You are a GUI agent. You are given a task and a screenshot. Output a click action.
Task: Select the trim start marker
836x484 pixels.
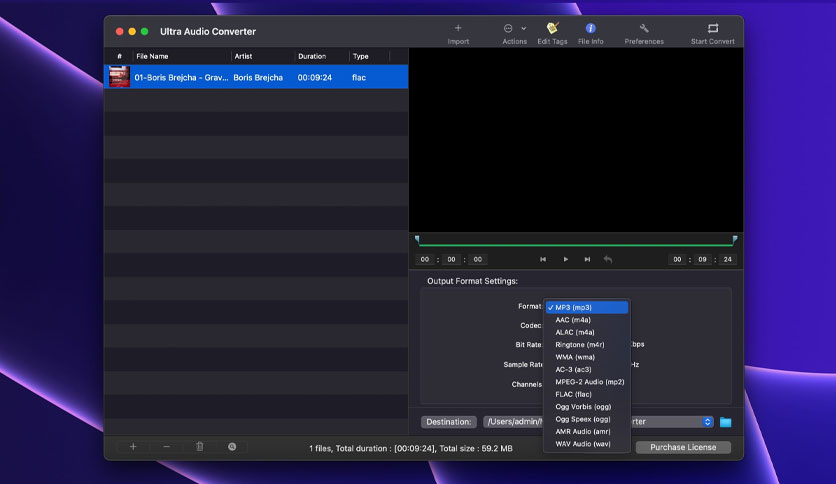(417, 239)
